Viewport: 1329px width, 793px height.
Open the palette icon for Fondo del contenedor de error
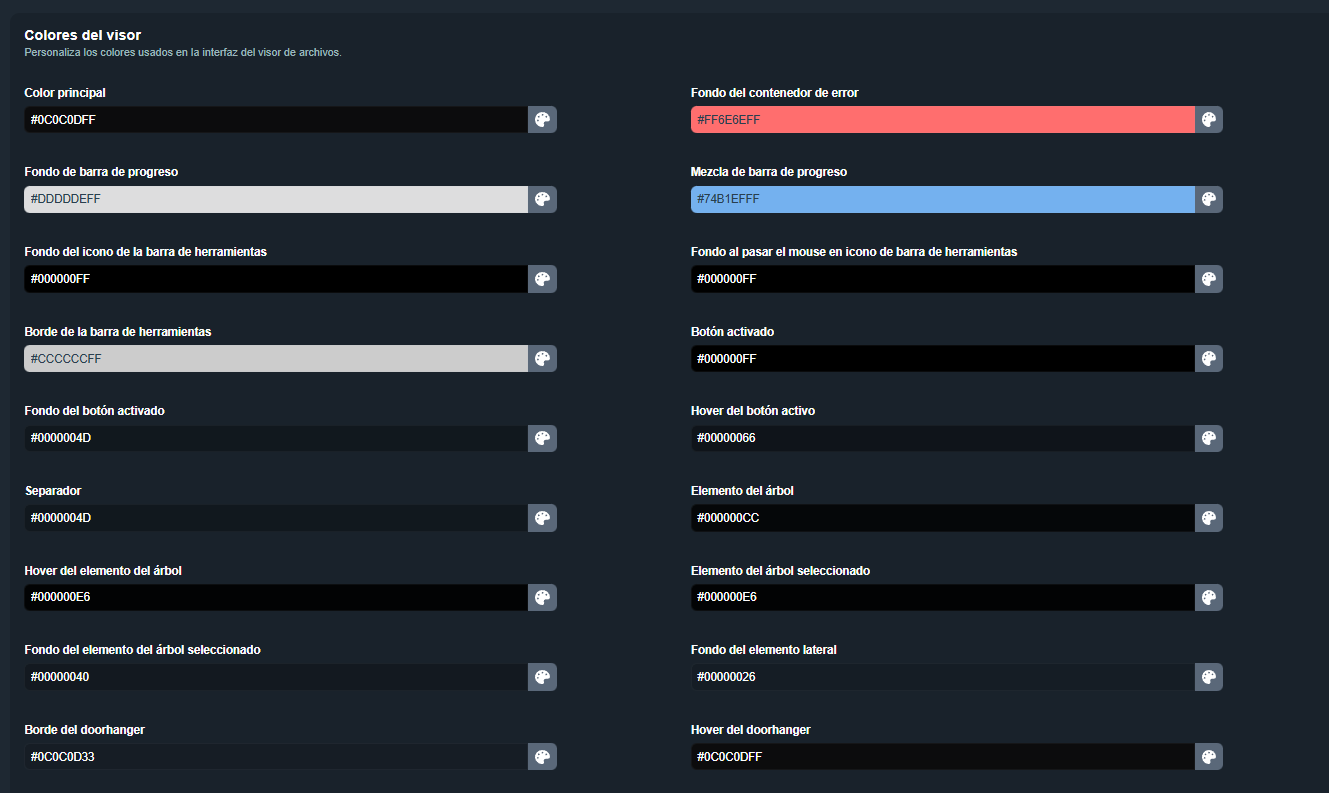(x=1209, y=119)
